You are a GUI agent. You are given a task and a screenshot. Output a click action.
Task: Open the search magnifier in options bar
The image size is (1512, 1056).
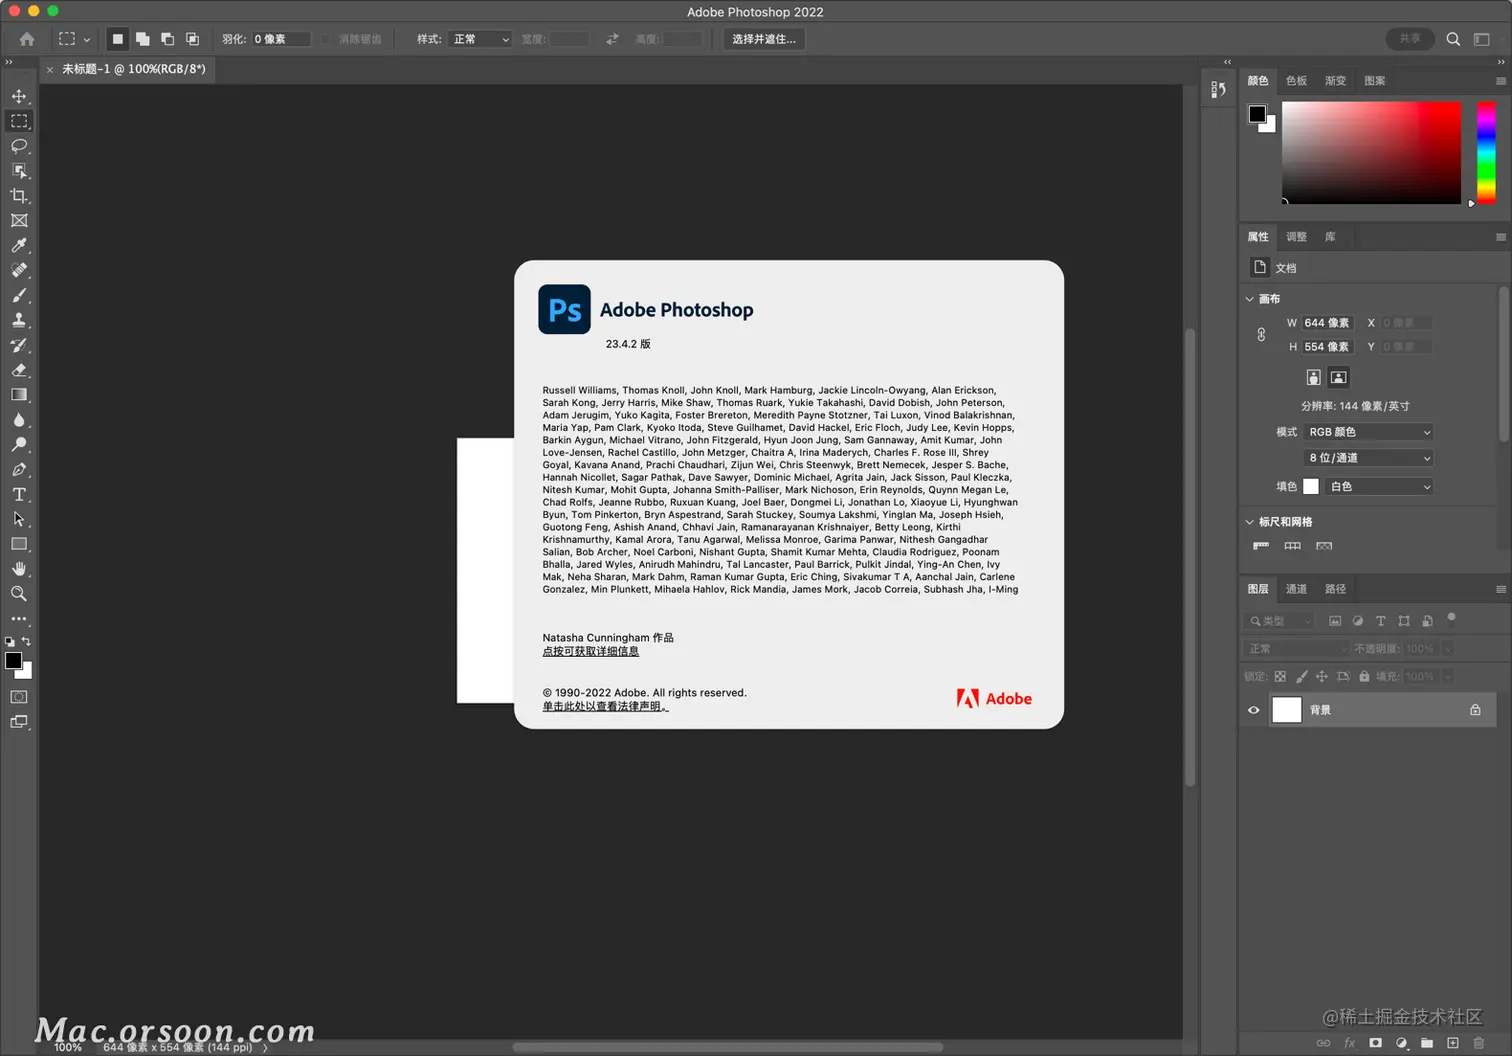[1453, 39]
